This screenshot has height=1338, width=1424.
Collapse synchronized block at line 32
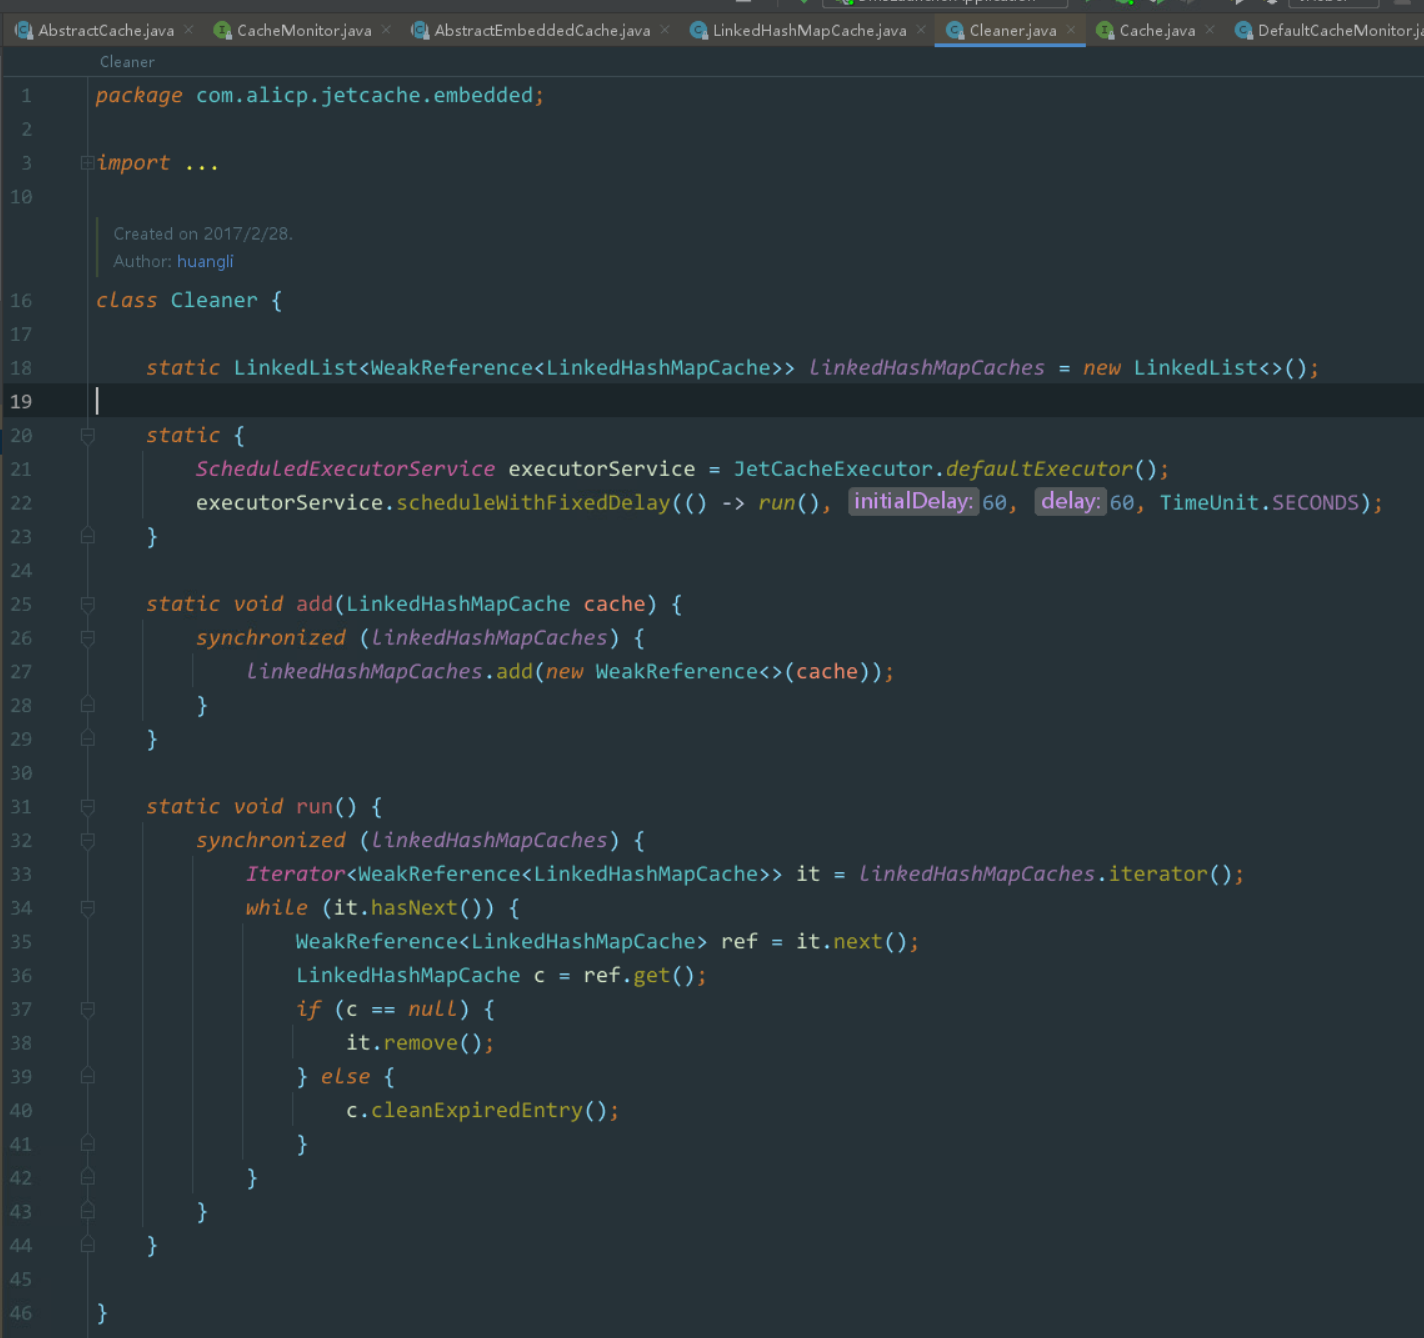pyautogui.click(x=87, y=841)
